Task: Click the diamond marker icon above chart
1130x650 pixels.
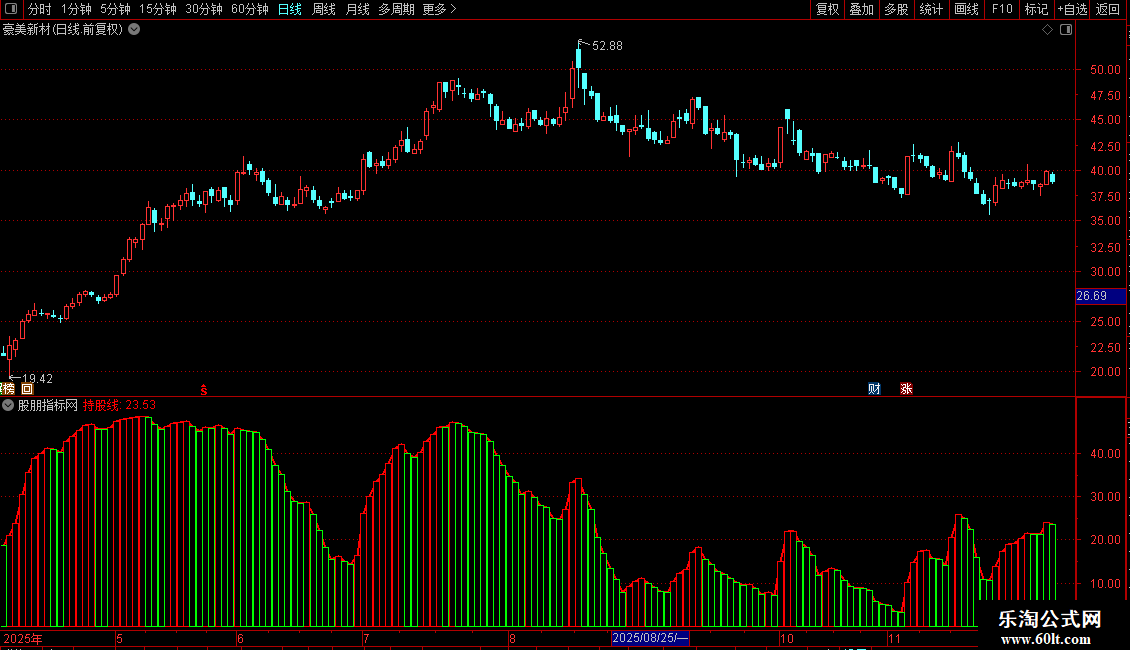Action: (1048, 30)
